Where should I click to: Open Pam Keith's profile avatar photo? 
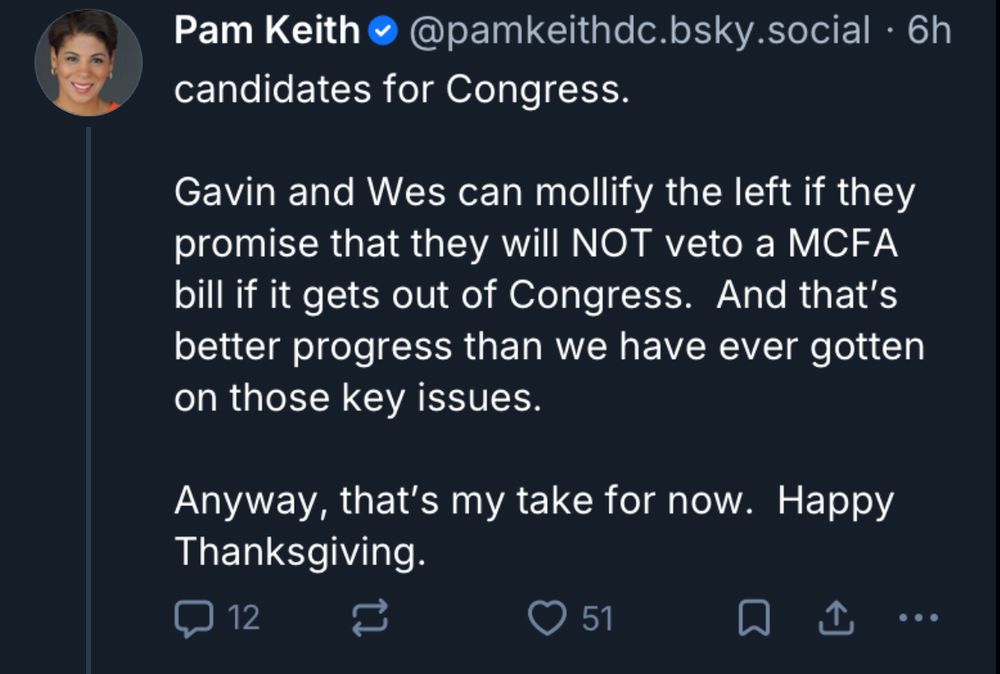[88, 63]
